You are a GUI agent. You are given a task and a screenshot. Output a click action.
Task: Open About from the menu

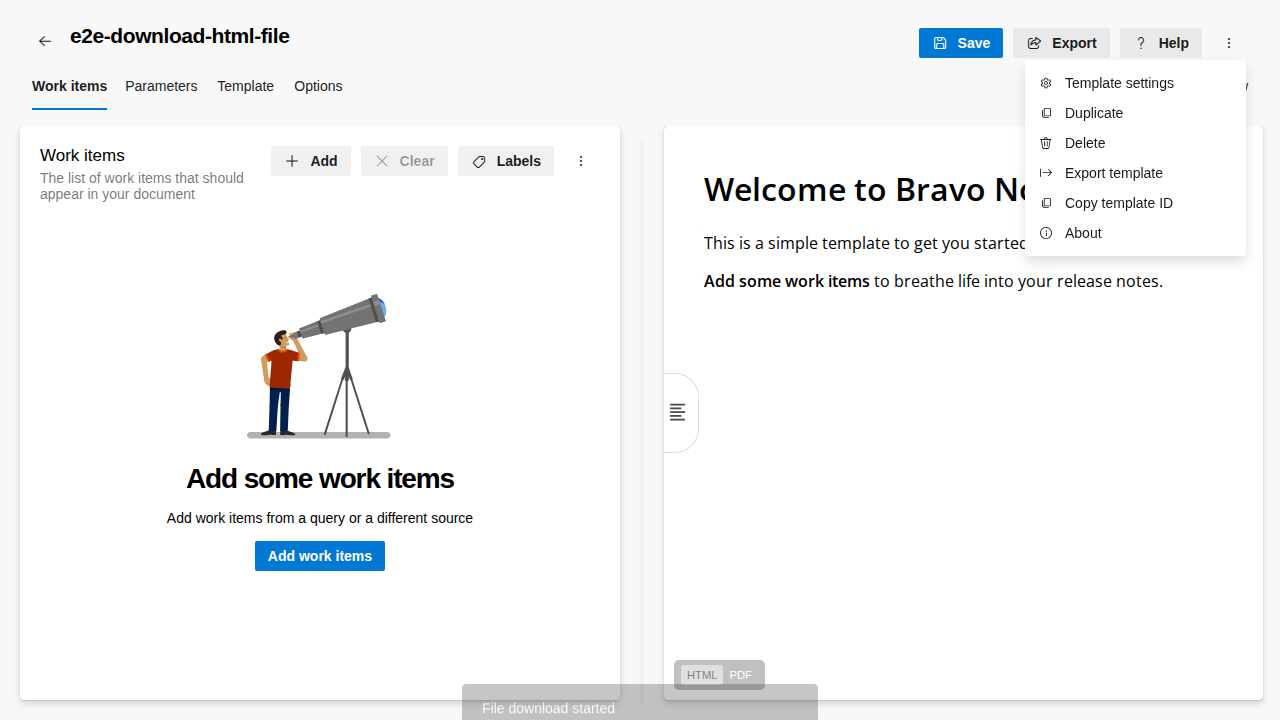pos(1083,233)
